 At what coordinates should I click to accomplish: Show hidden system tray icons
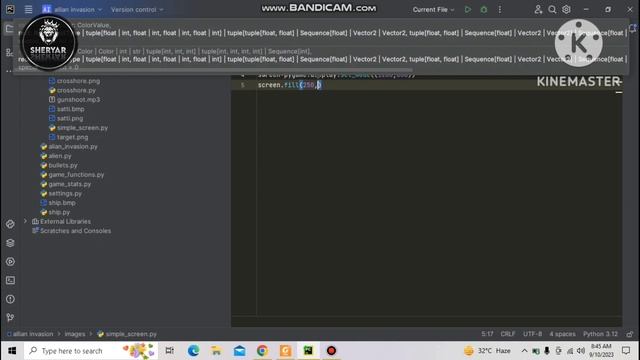(524, 351)
